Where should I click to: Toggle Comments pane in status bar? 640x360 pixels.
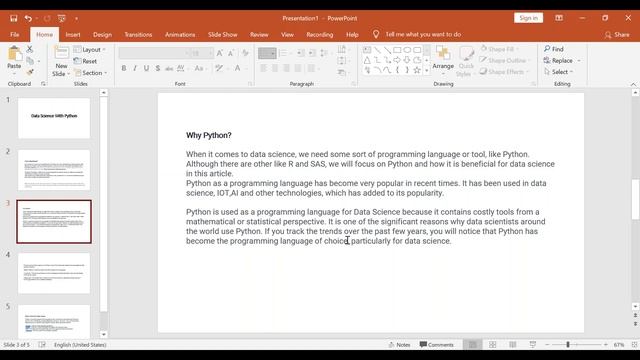coord(436,345)
